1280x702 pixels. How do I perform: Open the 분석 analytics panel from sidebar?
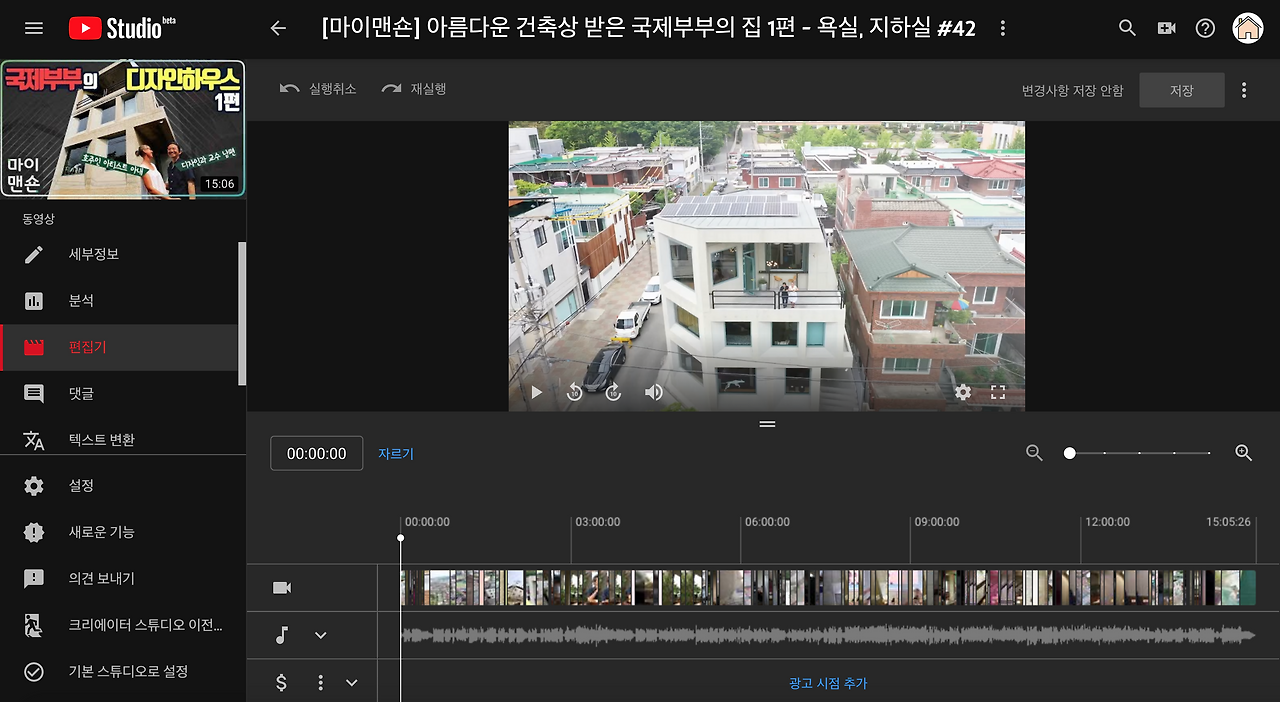click(x=33, y=300)
